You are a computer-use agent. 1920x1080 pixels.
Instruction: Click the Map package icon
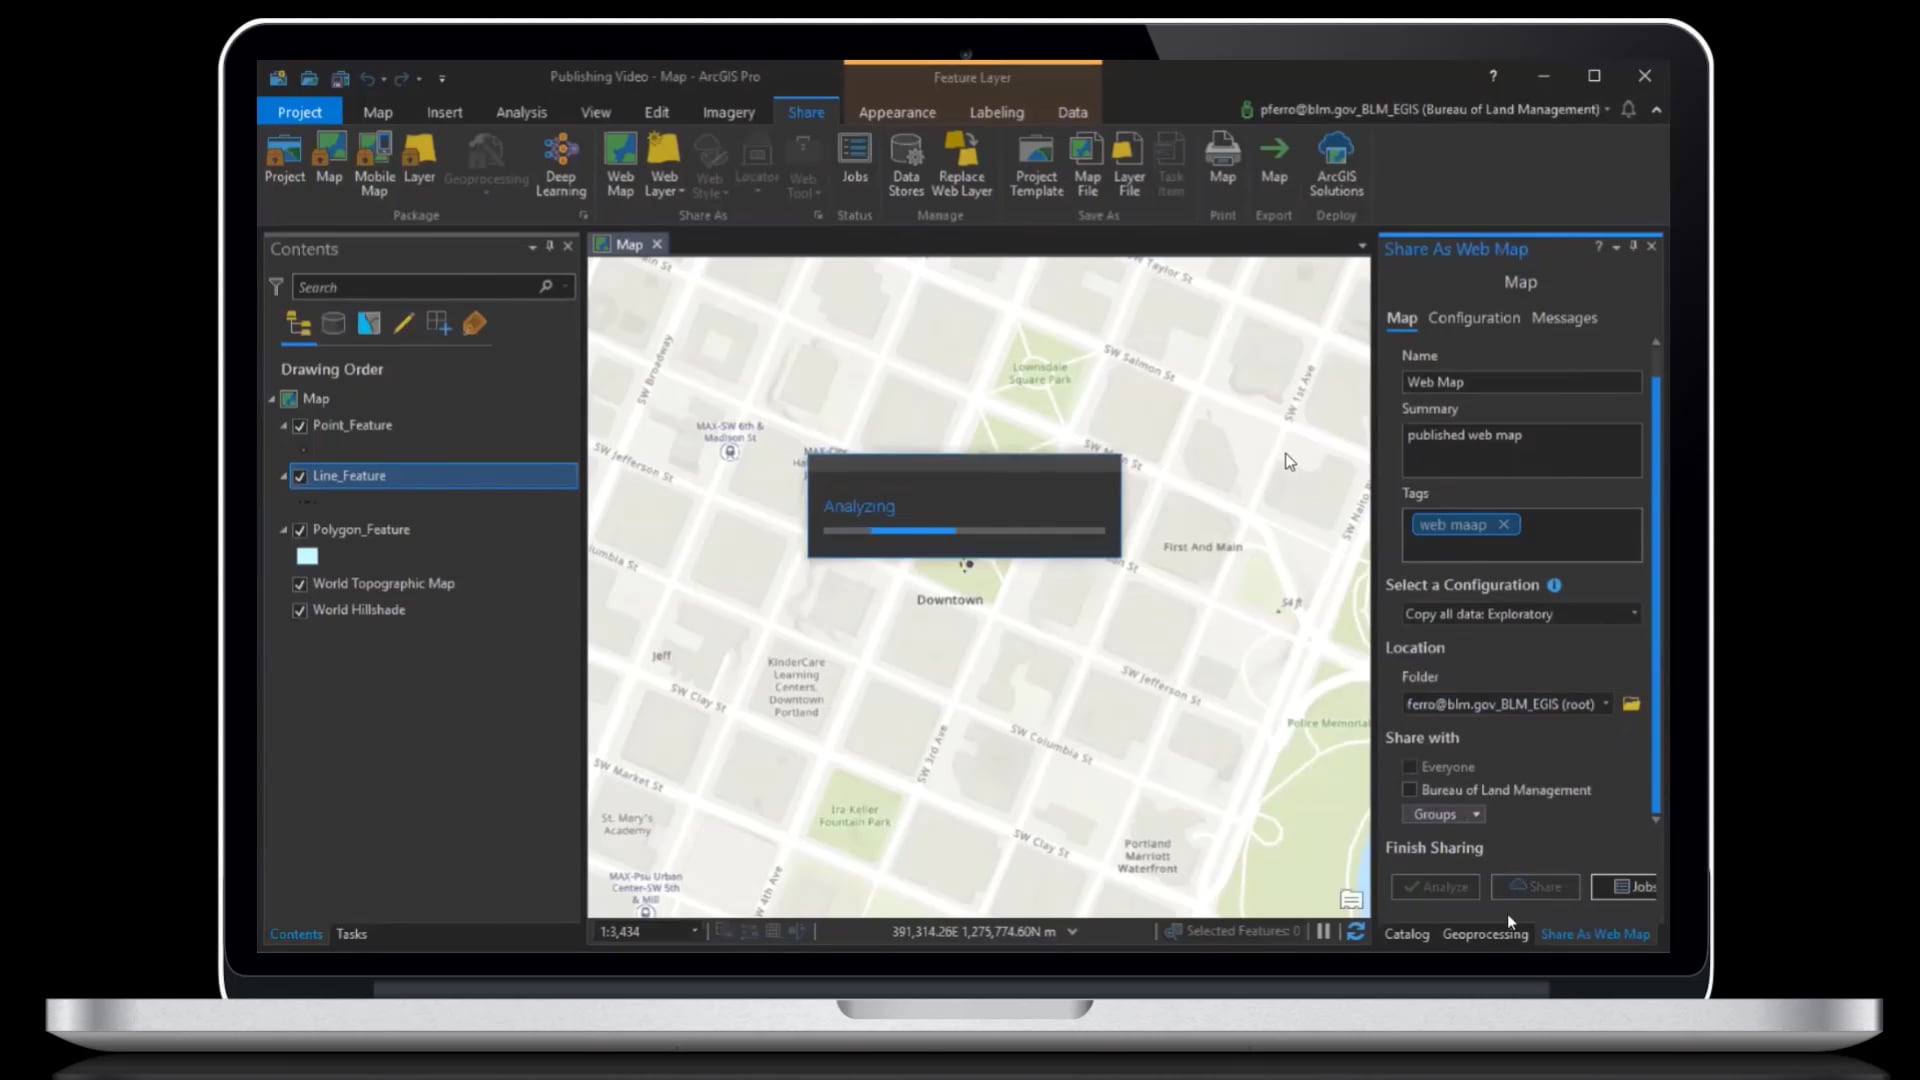click(329, 160)
